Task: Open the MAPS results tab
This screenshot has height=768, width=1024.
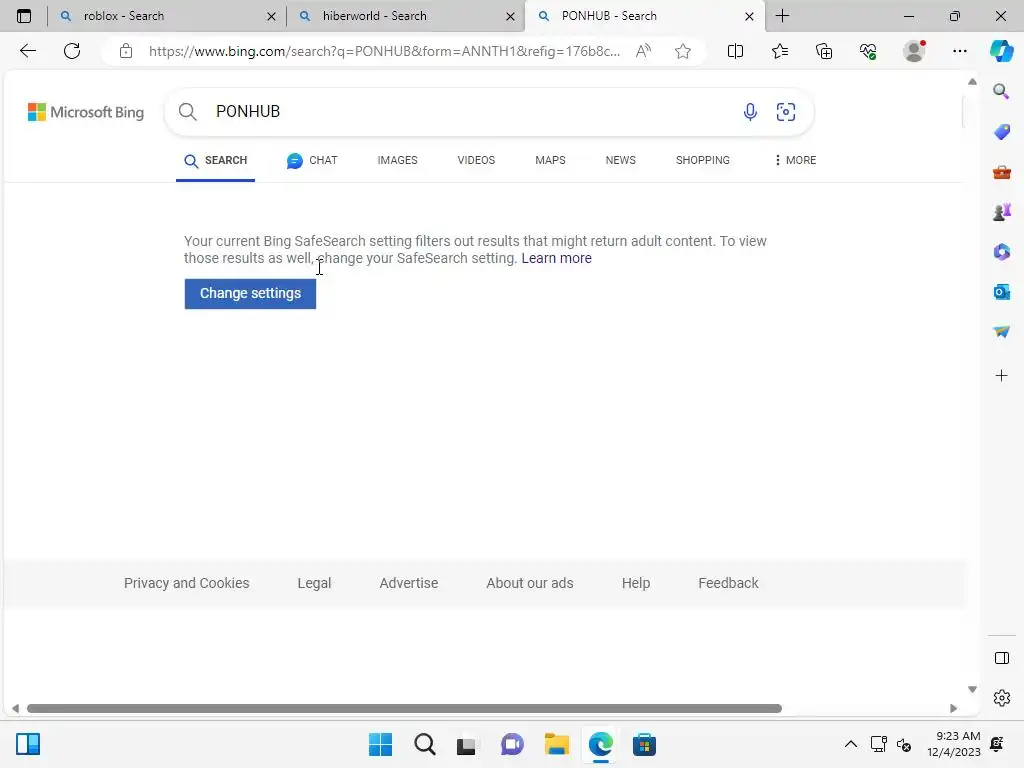Action: pyautogui.click(x=550, y=161)
